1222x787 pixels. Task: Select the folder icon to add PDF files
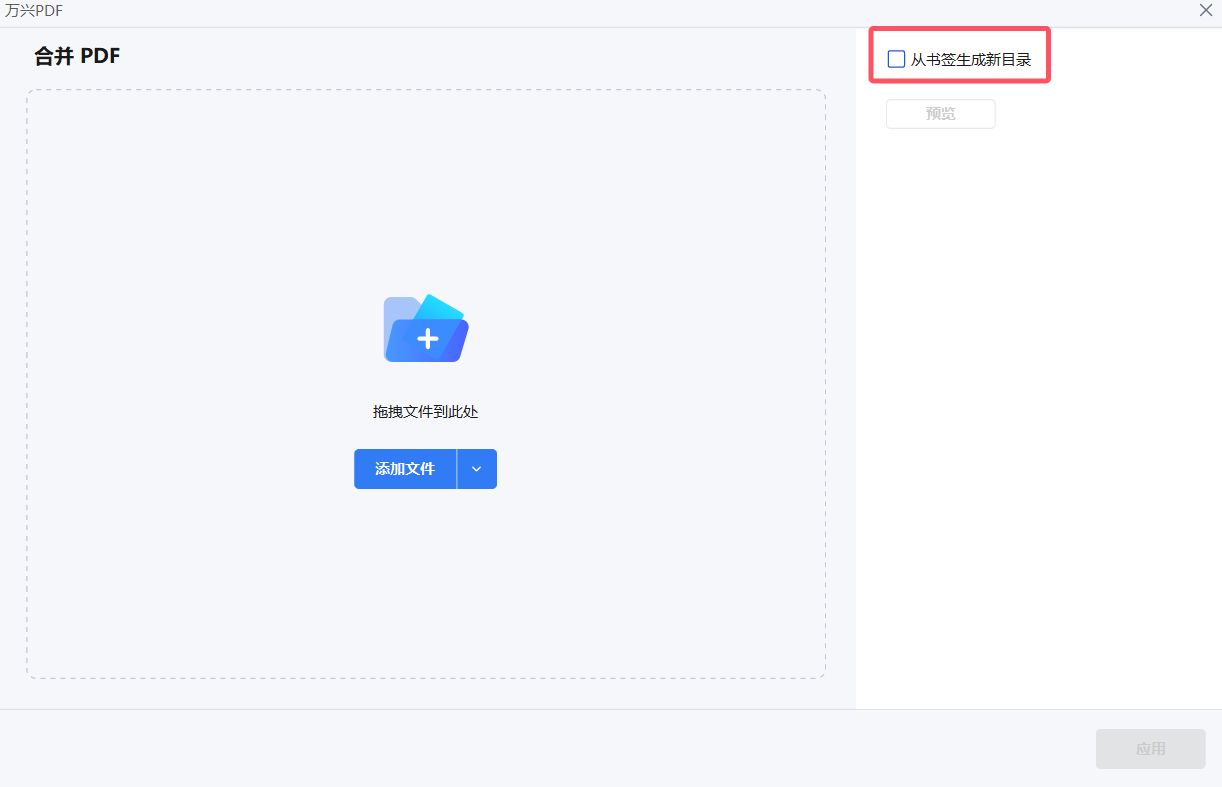tap(425, 328)
